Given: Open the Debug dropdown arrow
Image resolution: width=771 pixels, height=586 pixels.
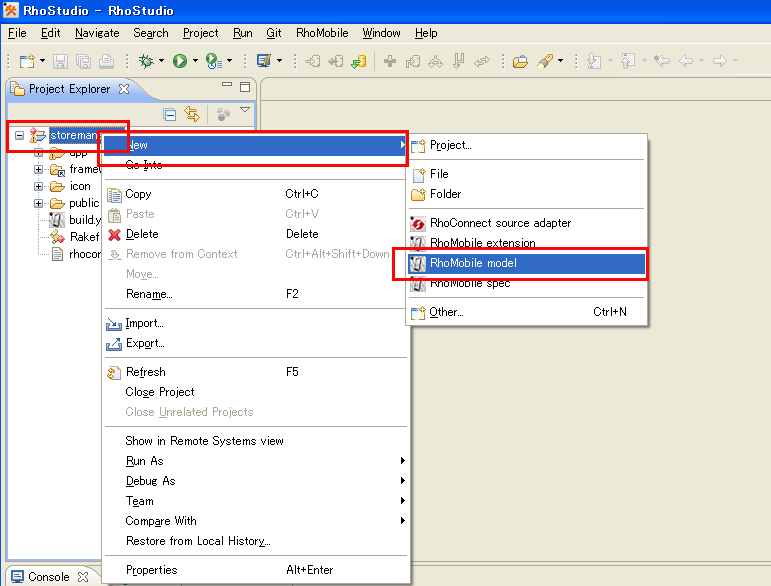Looking at the screenshot, I should [161, 61].
